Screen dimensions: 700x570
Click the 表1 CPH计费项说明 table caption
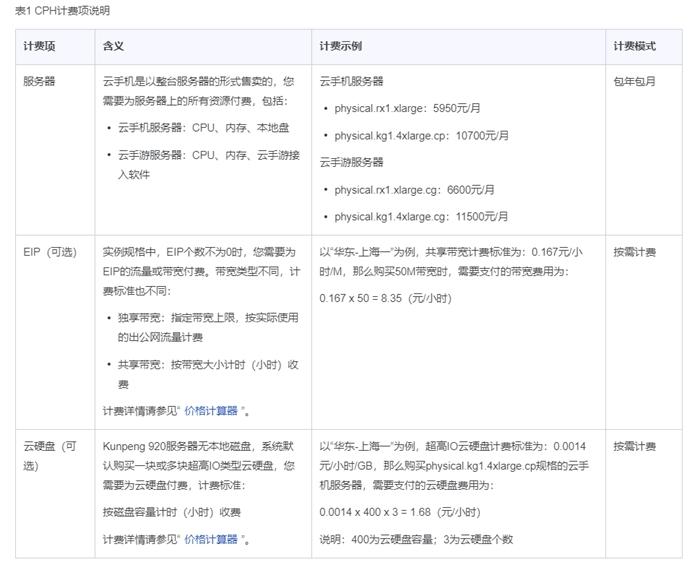[x=62, y=11]
